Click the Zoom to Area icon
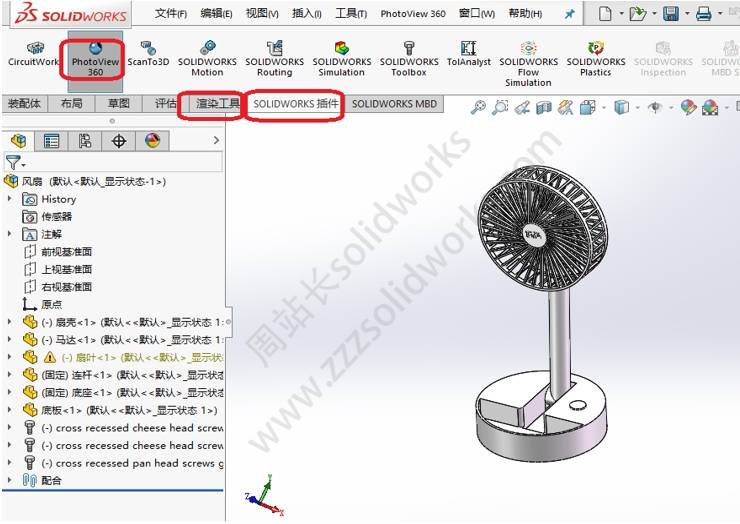 coord(500,108)
